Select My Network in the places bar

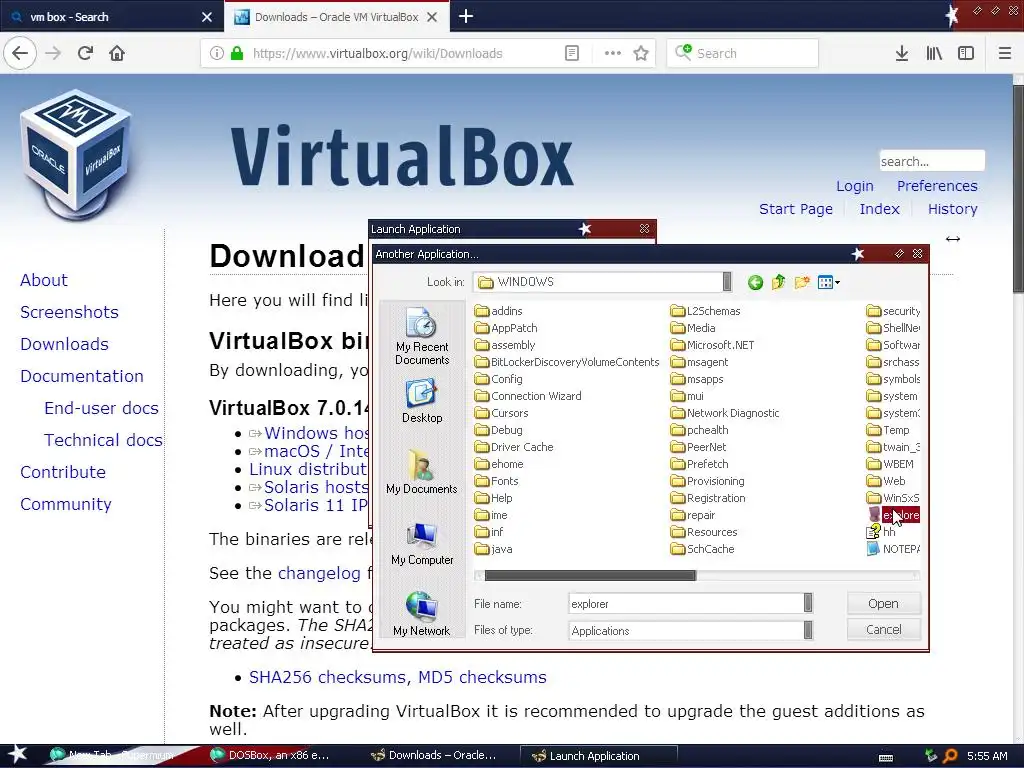[422, 613]
